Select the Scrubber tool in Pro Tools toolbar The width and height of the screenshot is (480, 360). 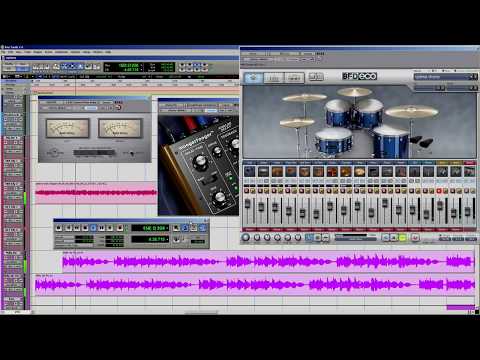coord(88,67)
